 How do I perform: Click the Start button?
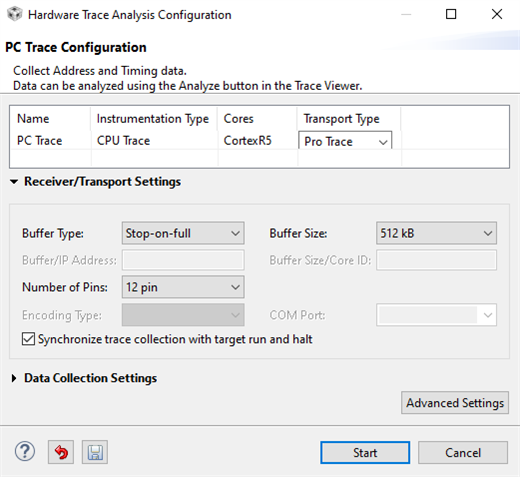pos(365,453)
